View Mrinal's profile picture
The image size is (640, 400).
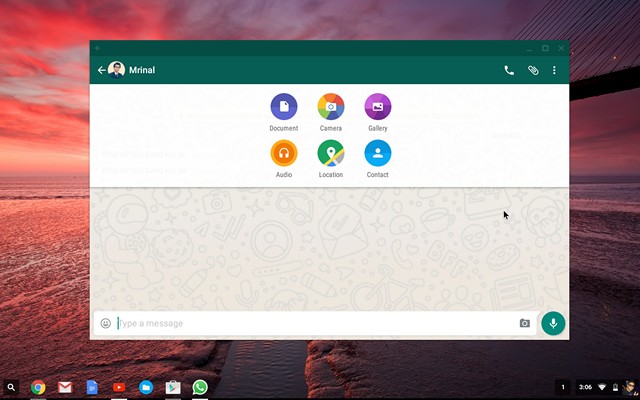tap(116, 70)
